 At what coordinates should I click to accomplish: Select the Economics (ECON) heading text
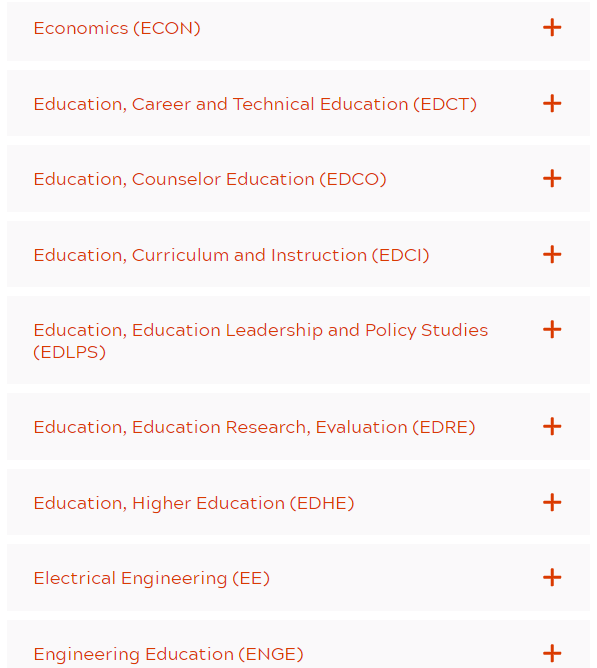pos(117,29)
